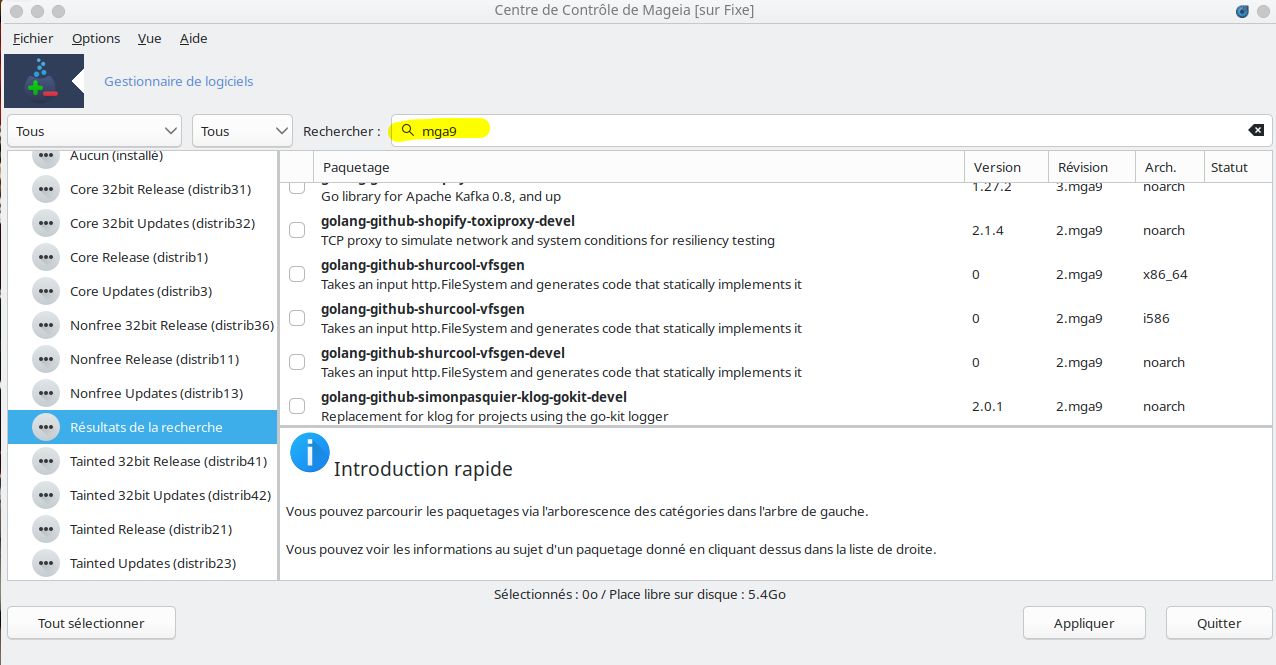Click the Tout sélectionner button

[x=91, y=623]
